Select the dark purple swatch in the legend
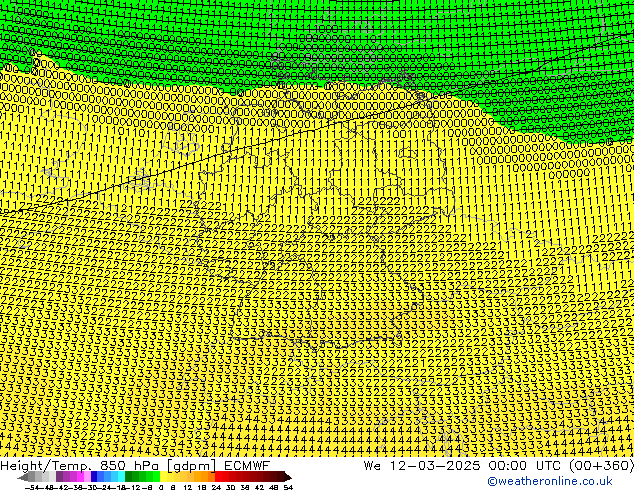The height and width of the screenshot is (490, 634). [59, 476]
